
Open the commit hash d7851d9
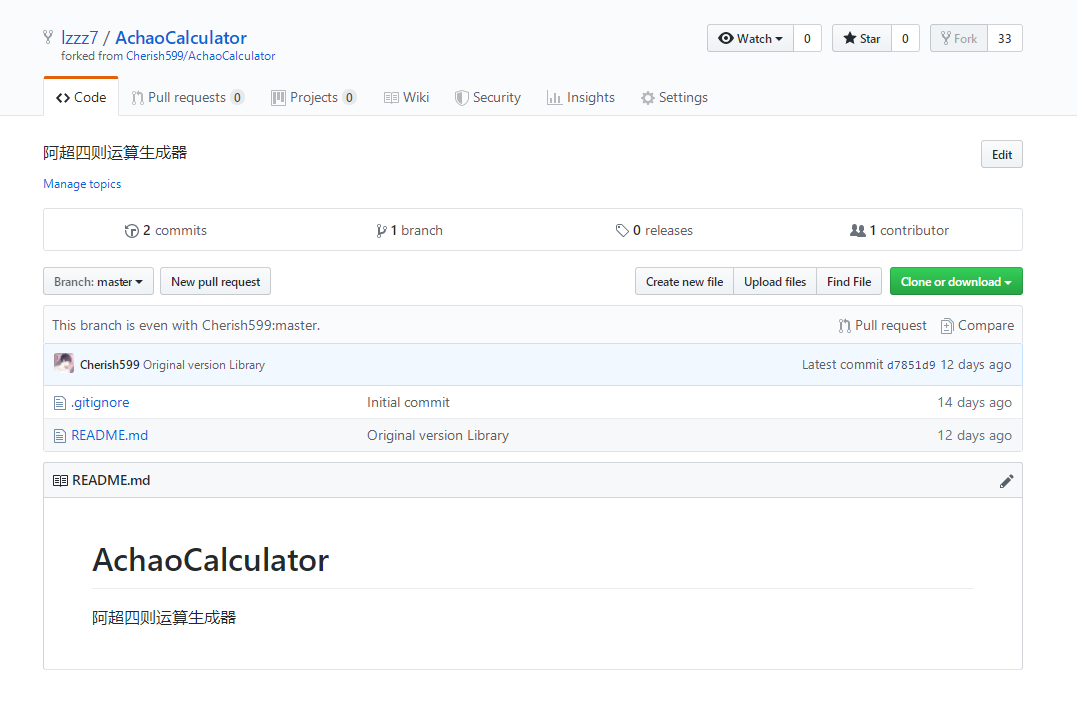click(x=911, y=365)
